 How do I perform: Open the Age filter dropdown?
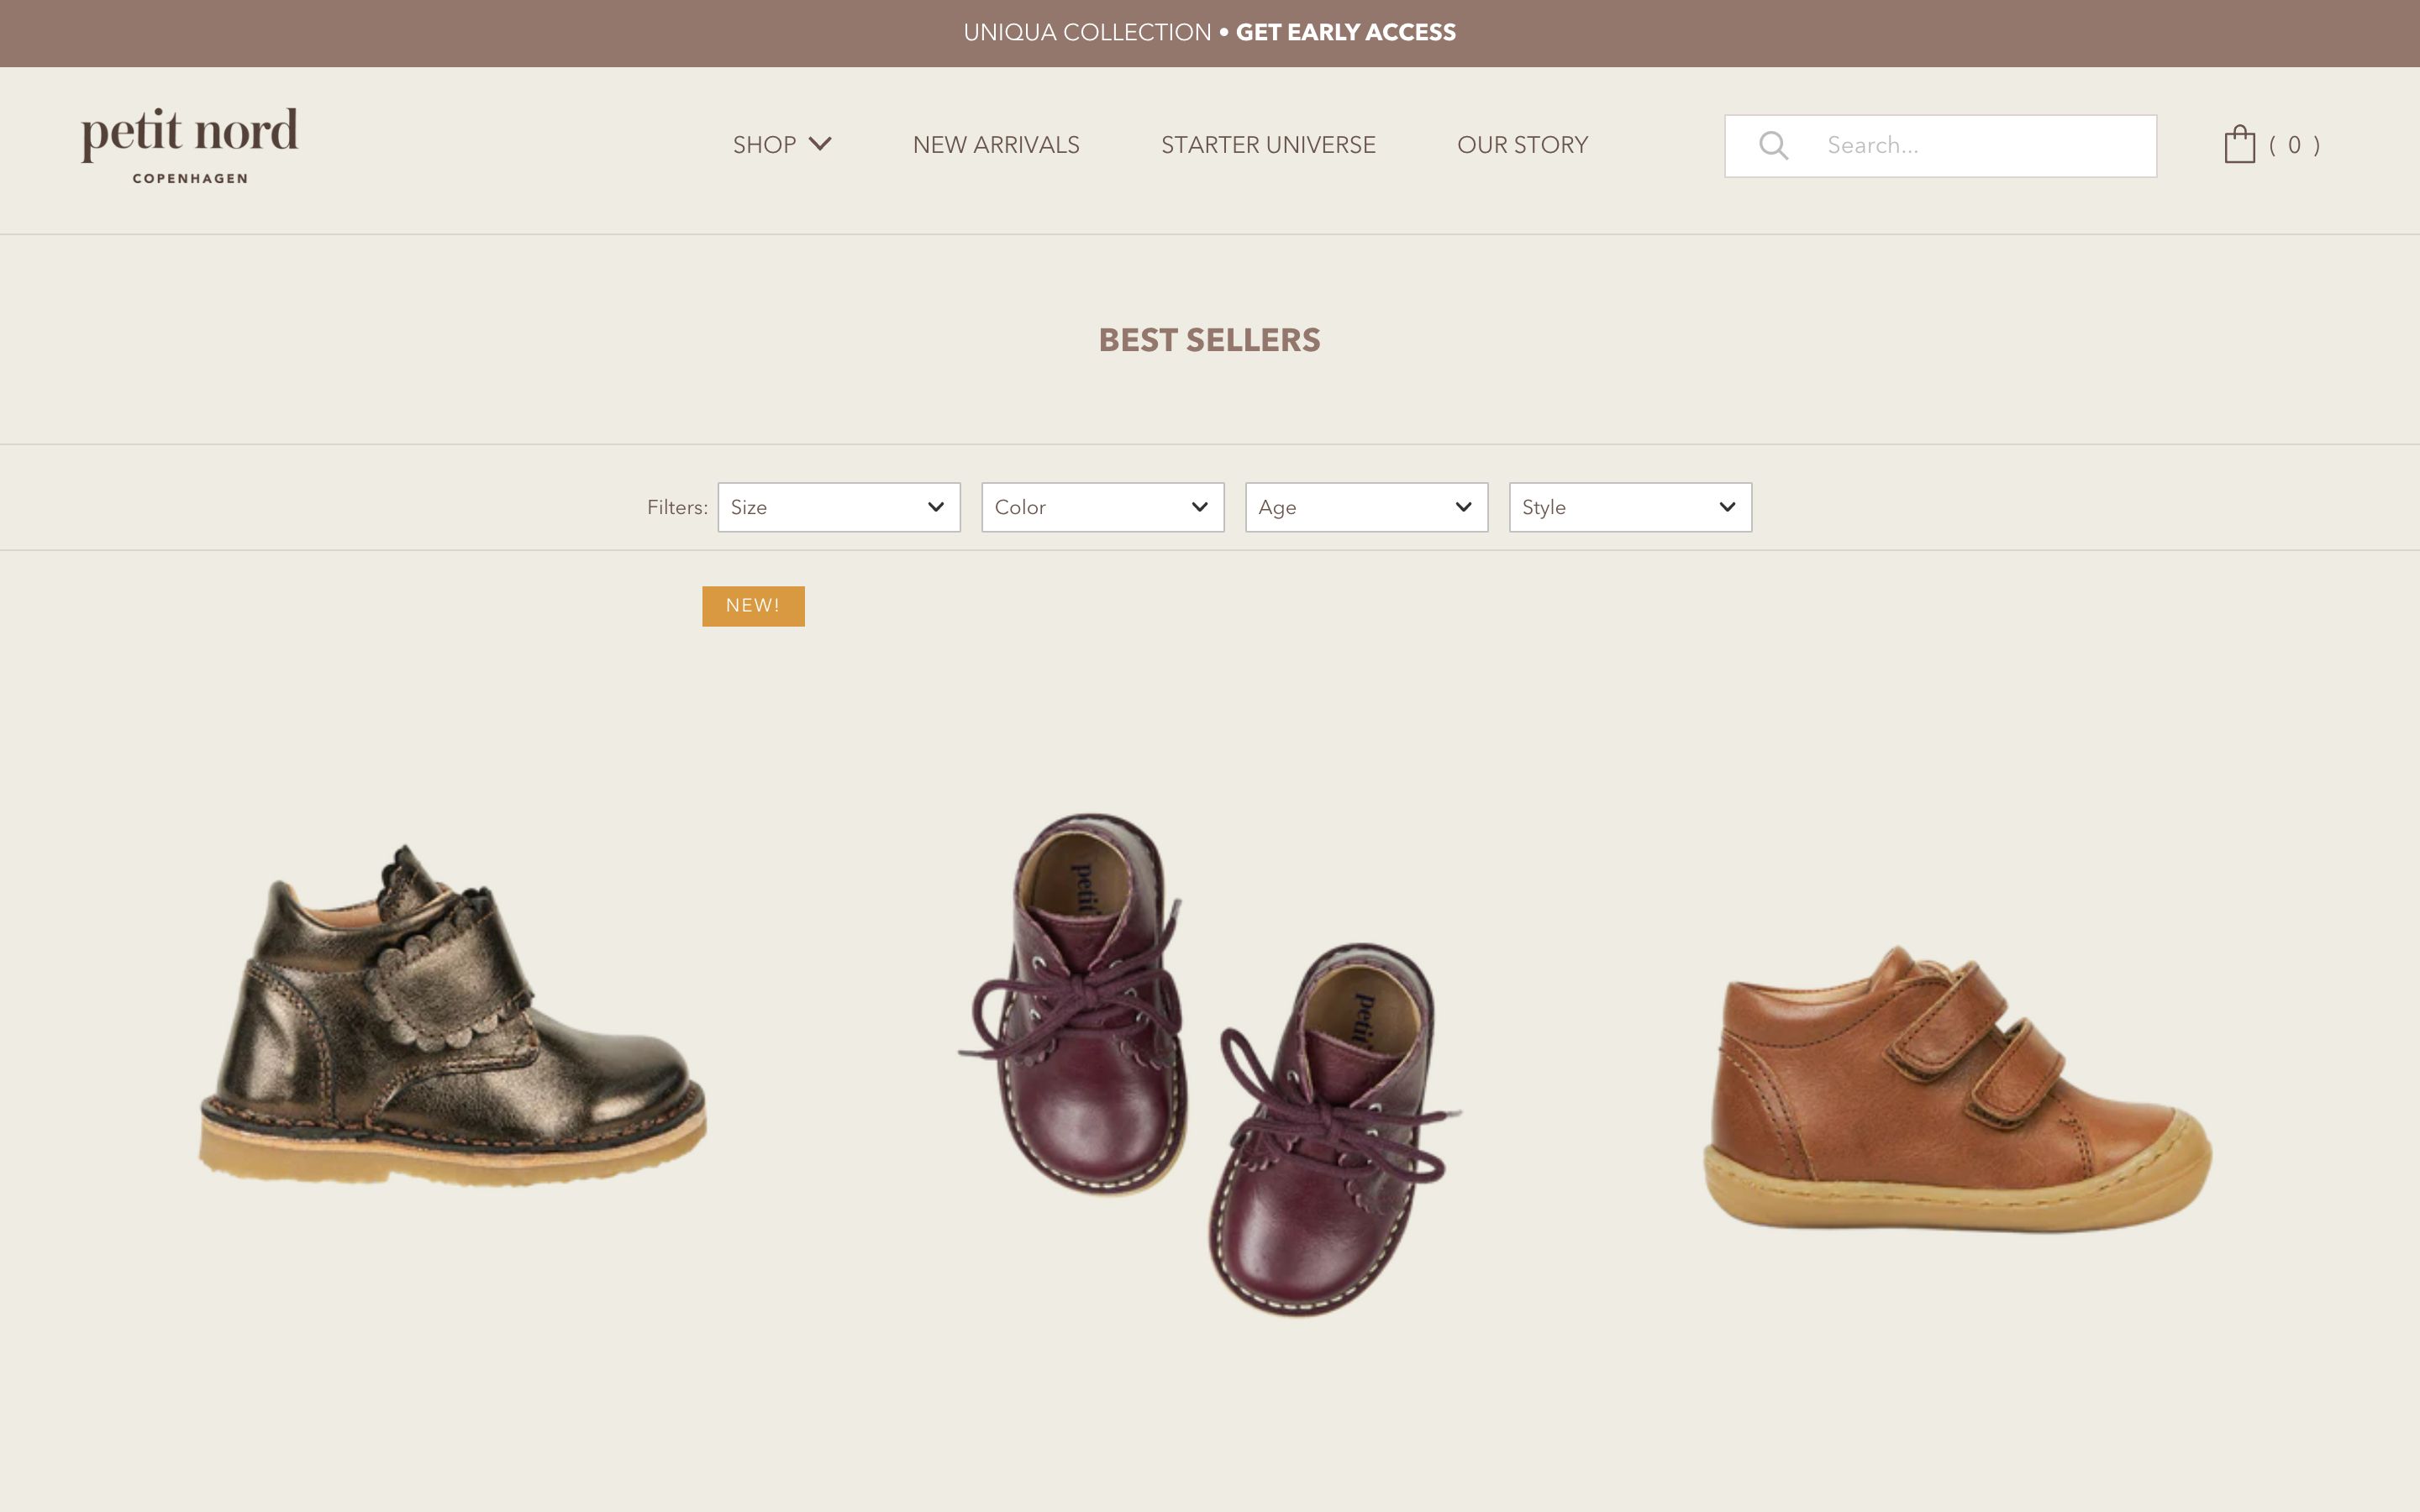pyautogui.click(x=1366, y=507)
